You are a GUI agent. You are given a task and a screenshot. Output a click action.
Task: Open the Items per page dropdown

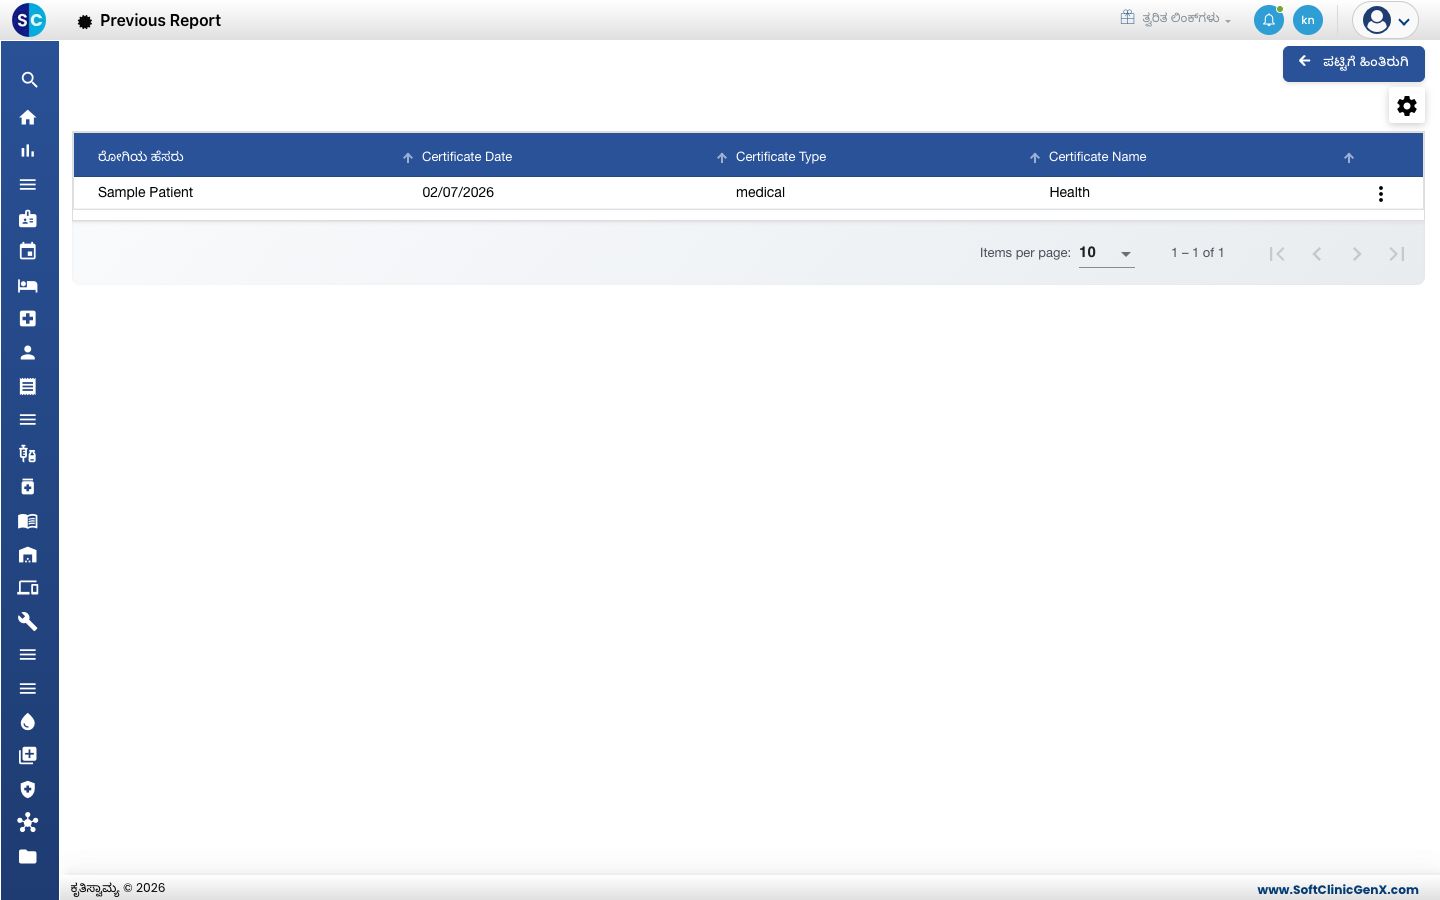1106,253
